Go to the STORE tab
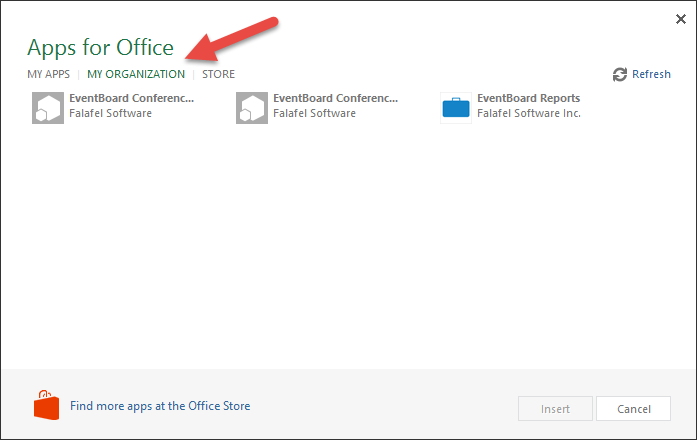This screenshot has height=440, width=697. [218, 74]
